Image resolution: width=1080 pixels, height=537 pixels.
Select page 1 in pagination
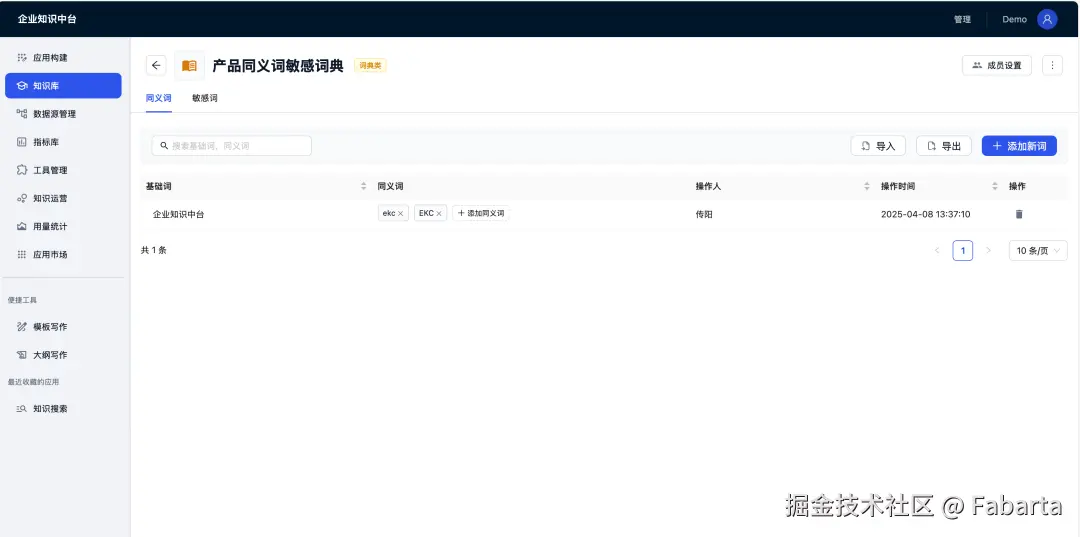pyautogui.click(x=963, y=251)
